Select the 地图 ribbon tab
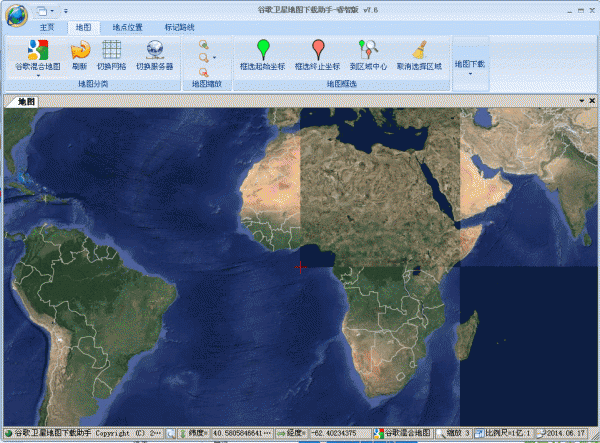This screenshot has width=600, height=443. coord(83,28)
